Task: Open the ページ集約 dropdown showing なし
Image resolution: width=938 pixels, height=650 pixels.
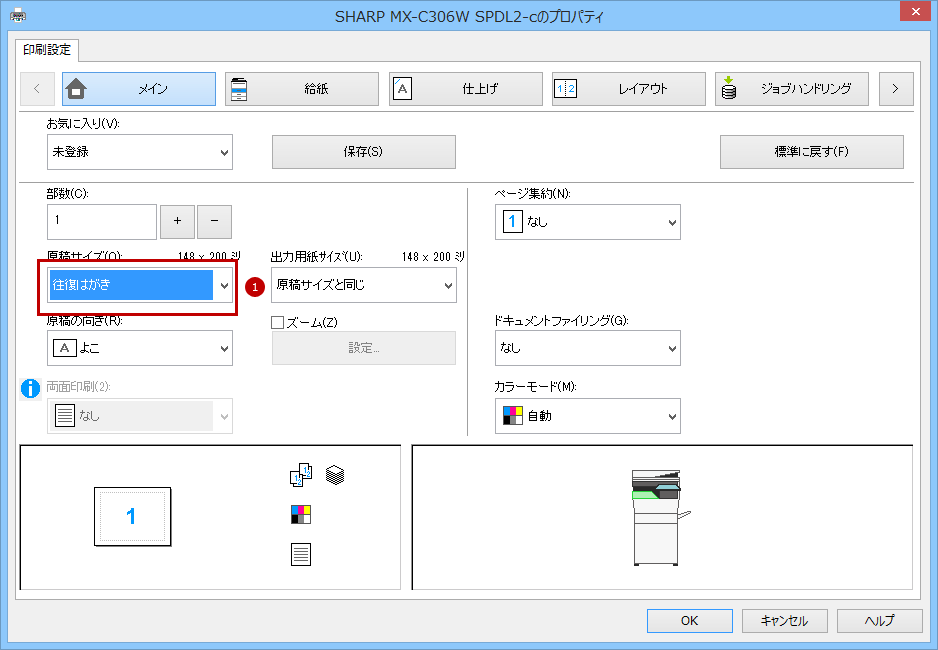Action: [x=587, y=222]
